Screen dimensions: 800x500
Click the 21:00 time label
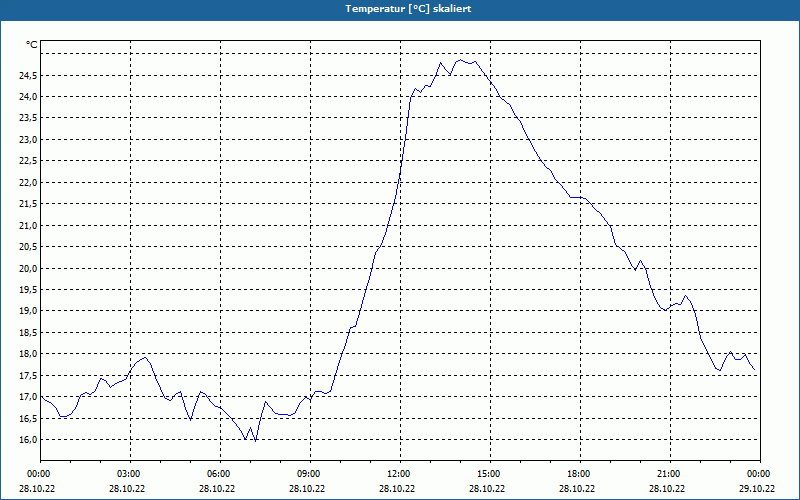pyautogui.click(x=670, y=474)
